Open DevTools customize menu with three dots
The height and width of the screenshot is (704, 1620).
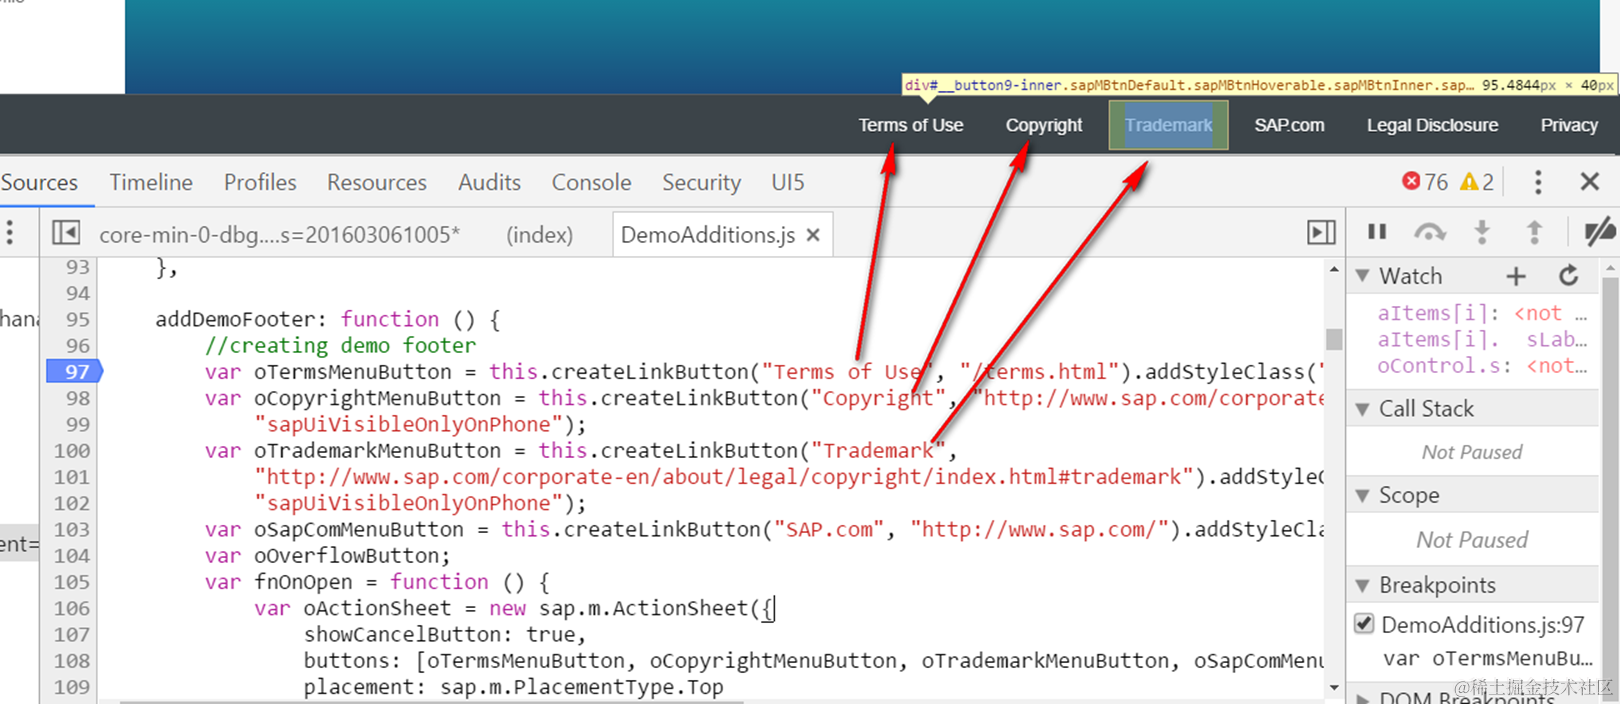click(1538, 182)
